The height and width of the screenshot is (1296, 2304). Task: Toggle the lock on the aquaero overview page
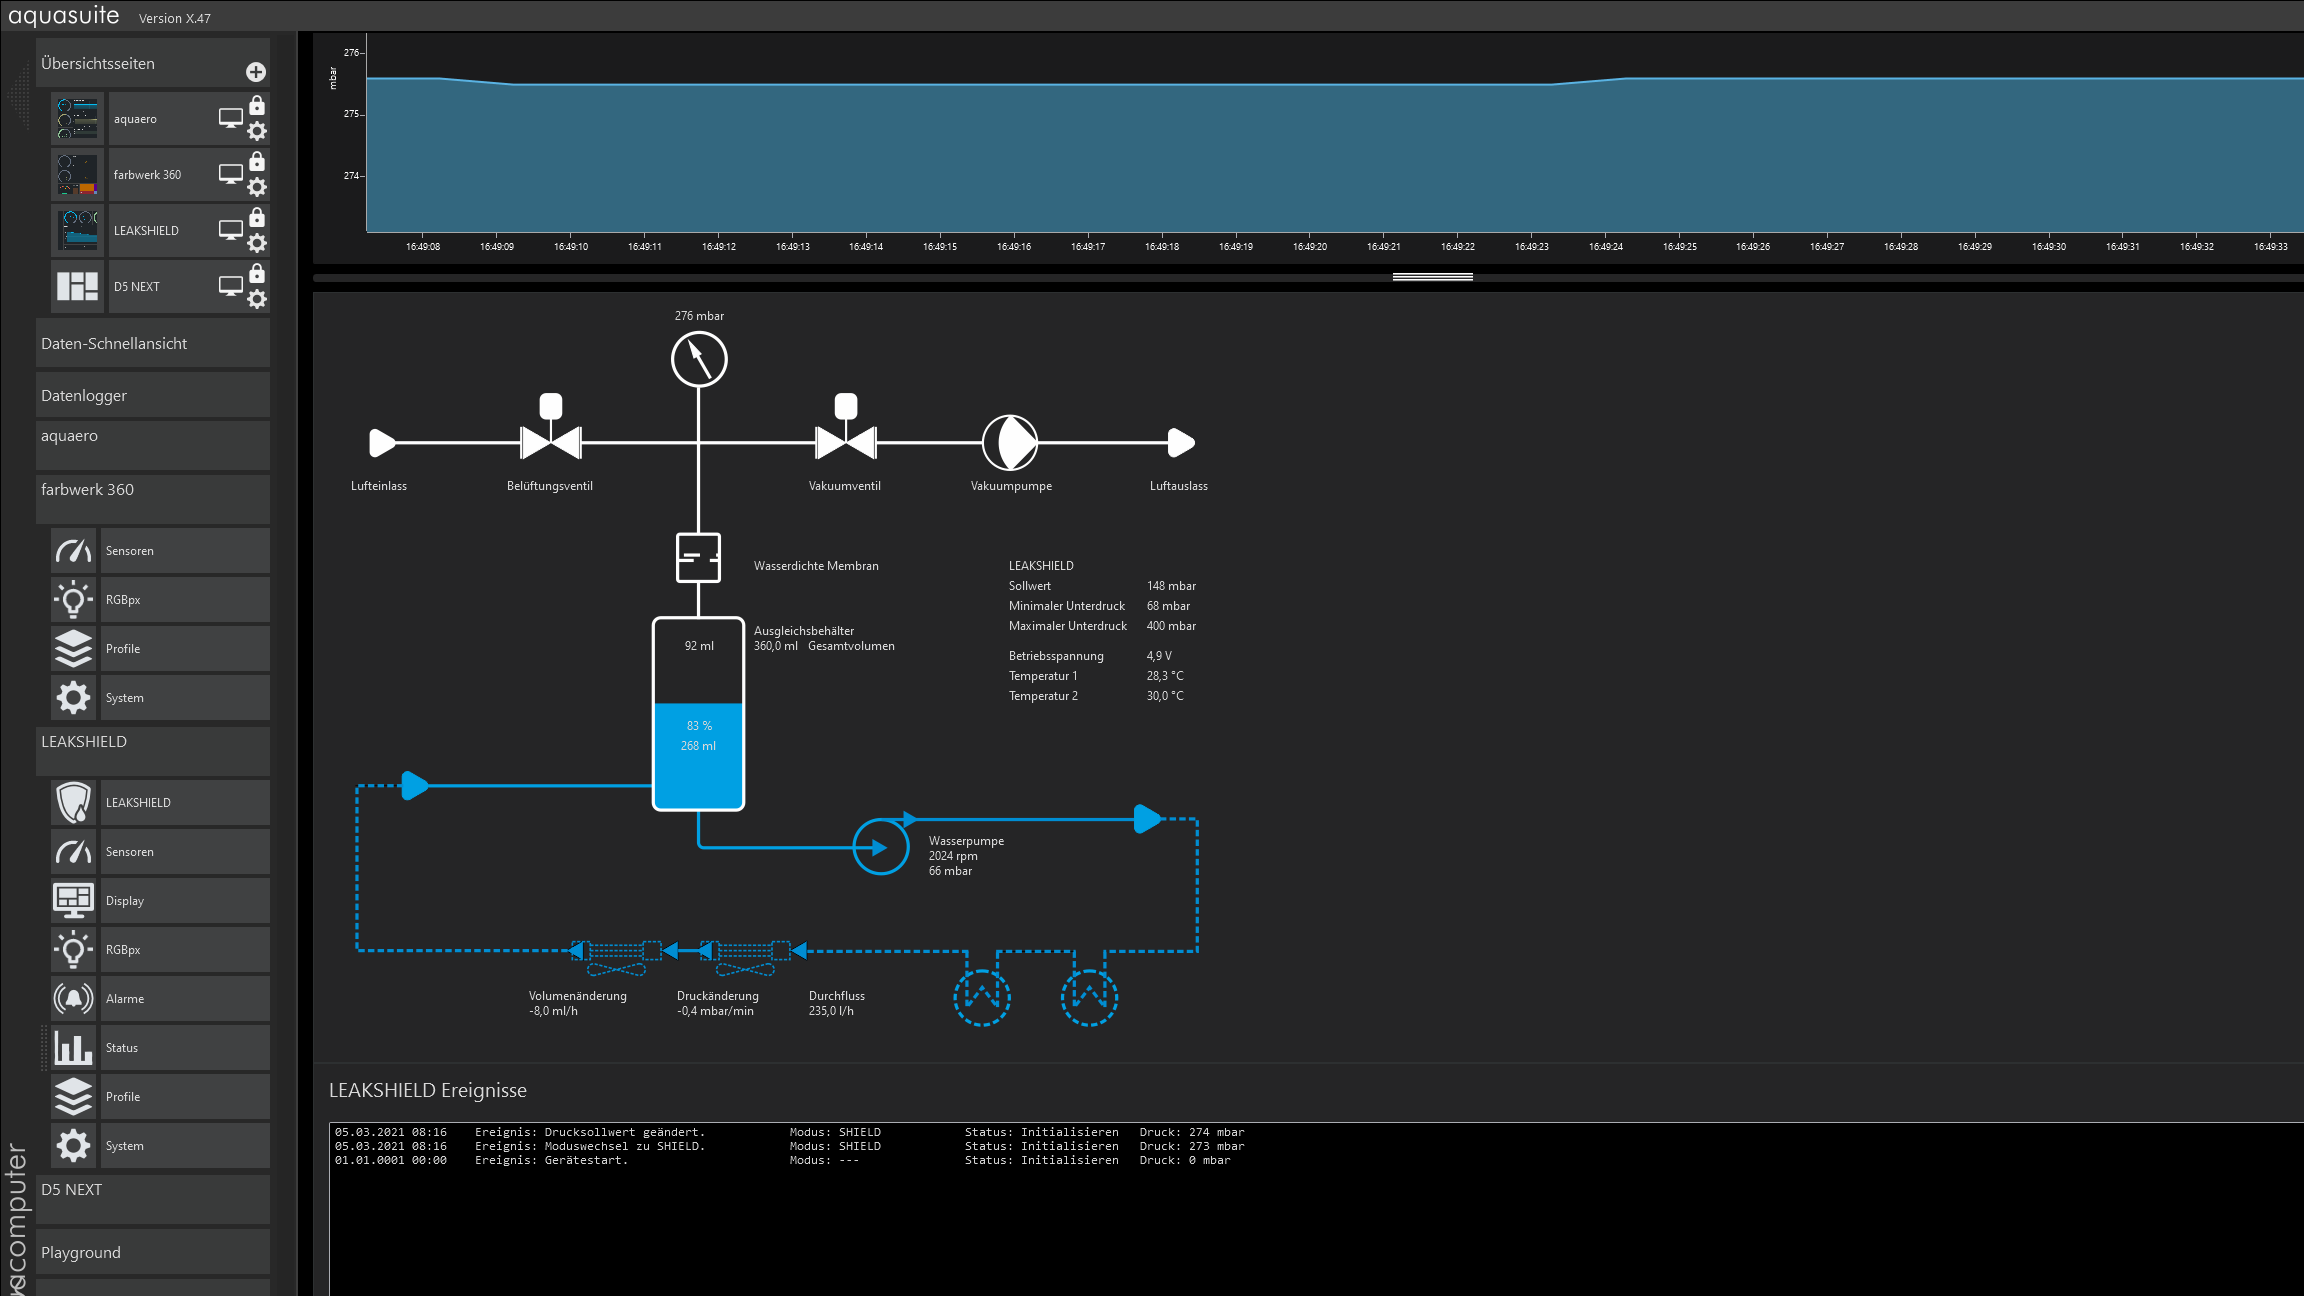point(257,106)
